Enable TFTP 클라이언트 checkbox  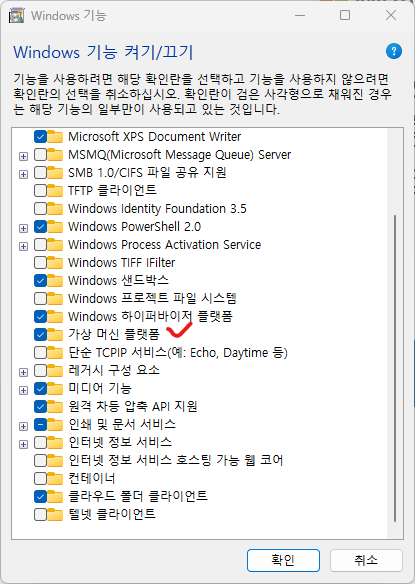point(40,190)
